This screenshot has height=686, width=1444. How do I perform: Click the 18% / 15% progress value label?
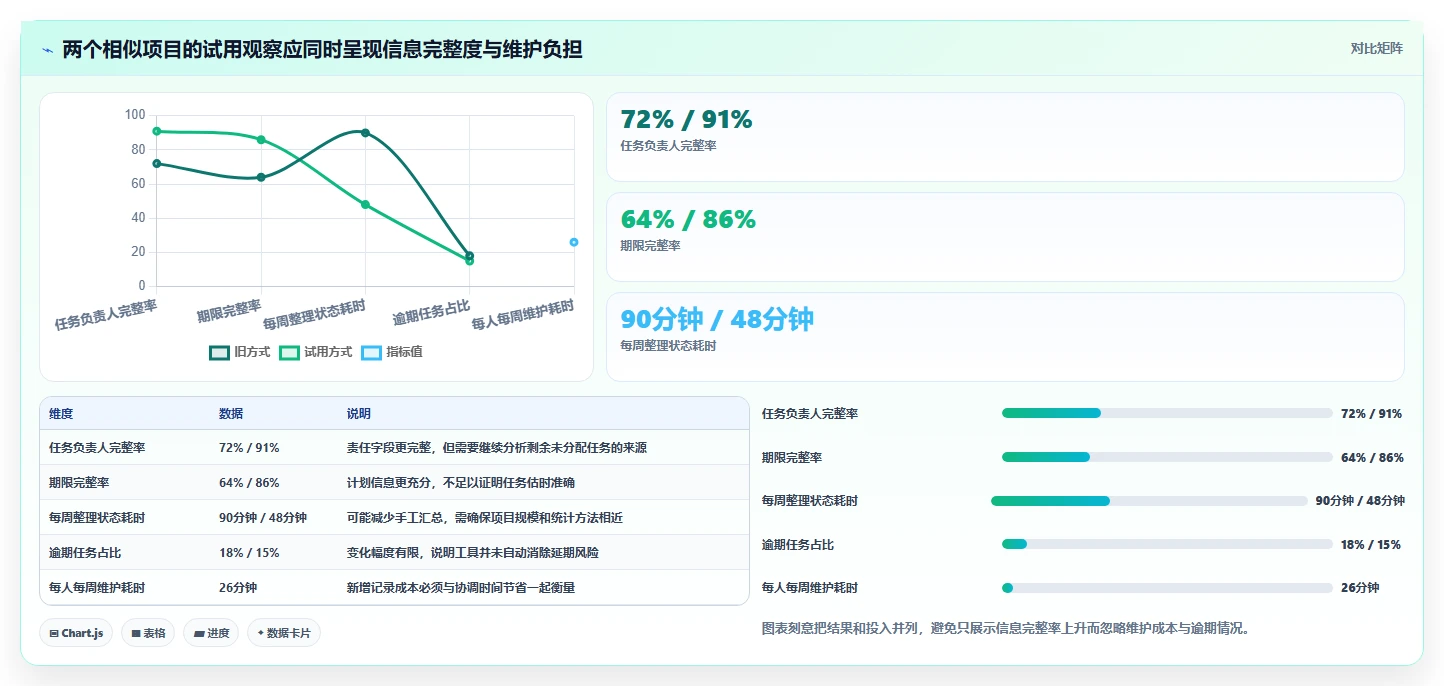coord(1371,545)
